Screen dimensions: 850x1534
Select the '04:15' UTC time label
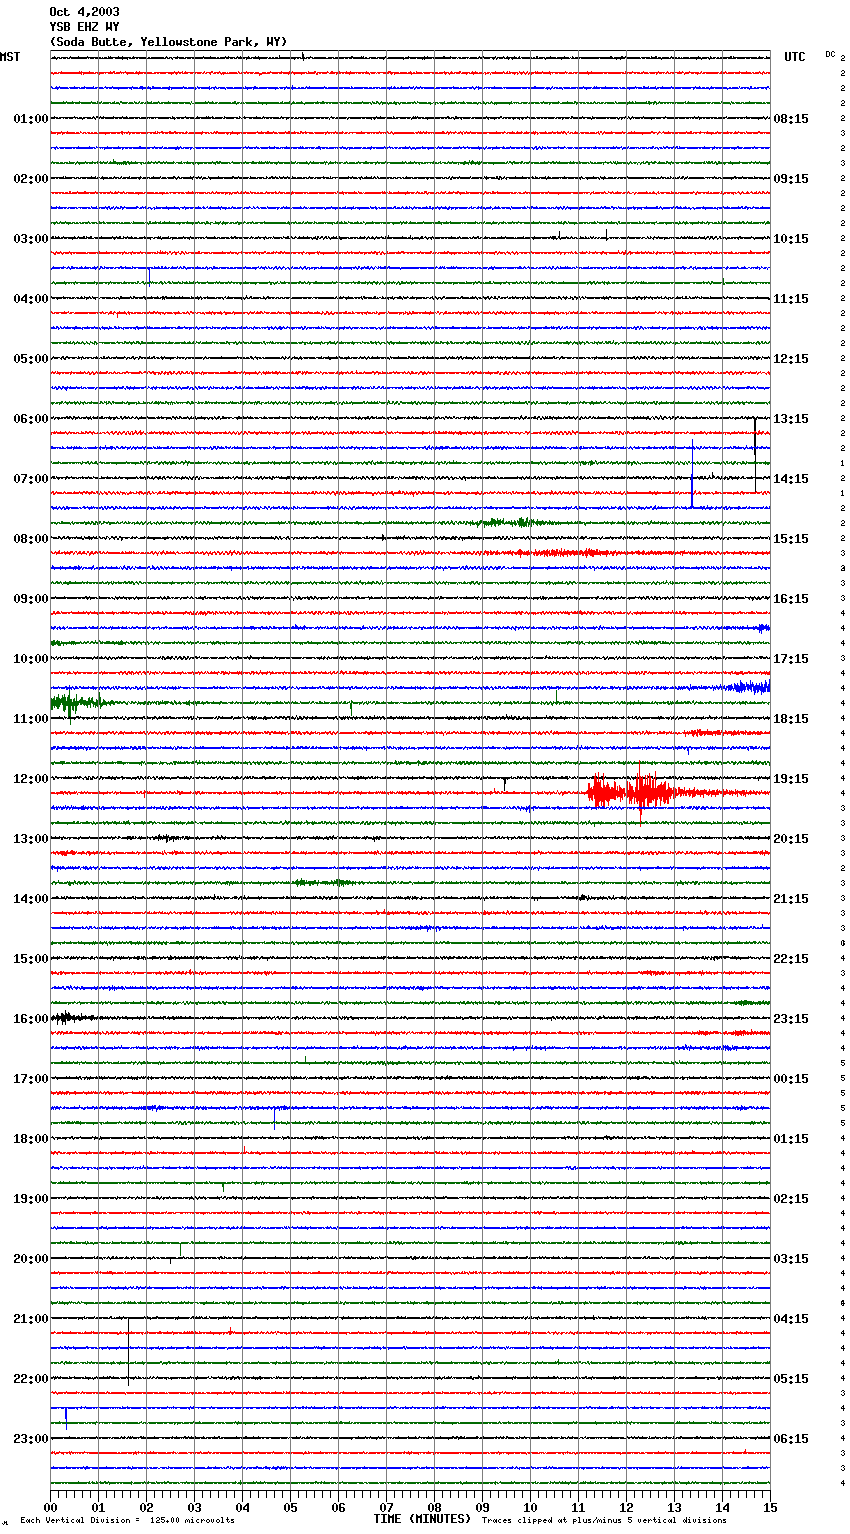[x=791, y=1319]
